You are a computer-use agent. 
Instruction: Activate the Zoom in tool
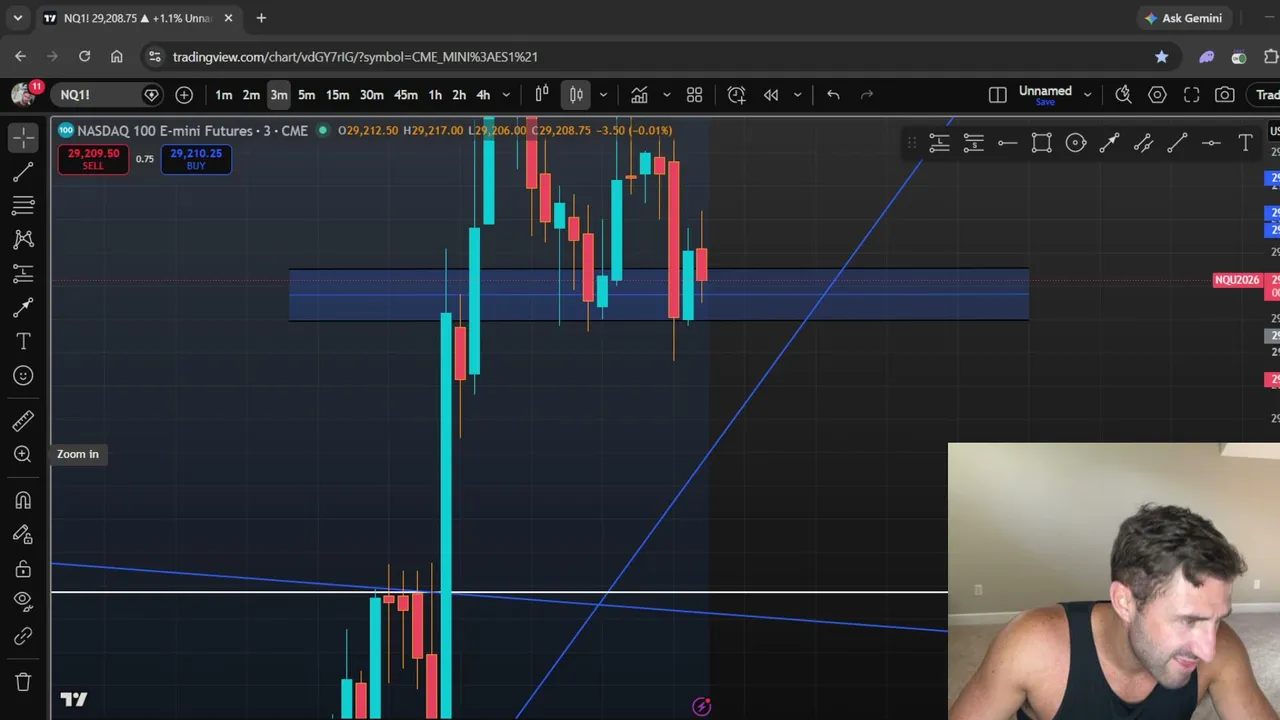(x=23, y=454)
